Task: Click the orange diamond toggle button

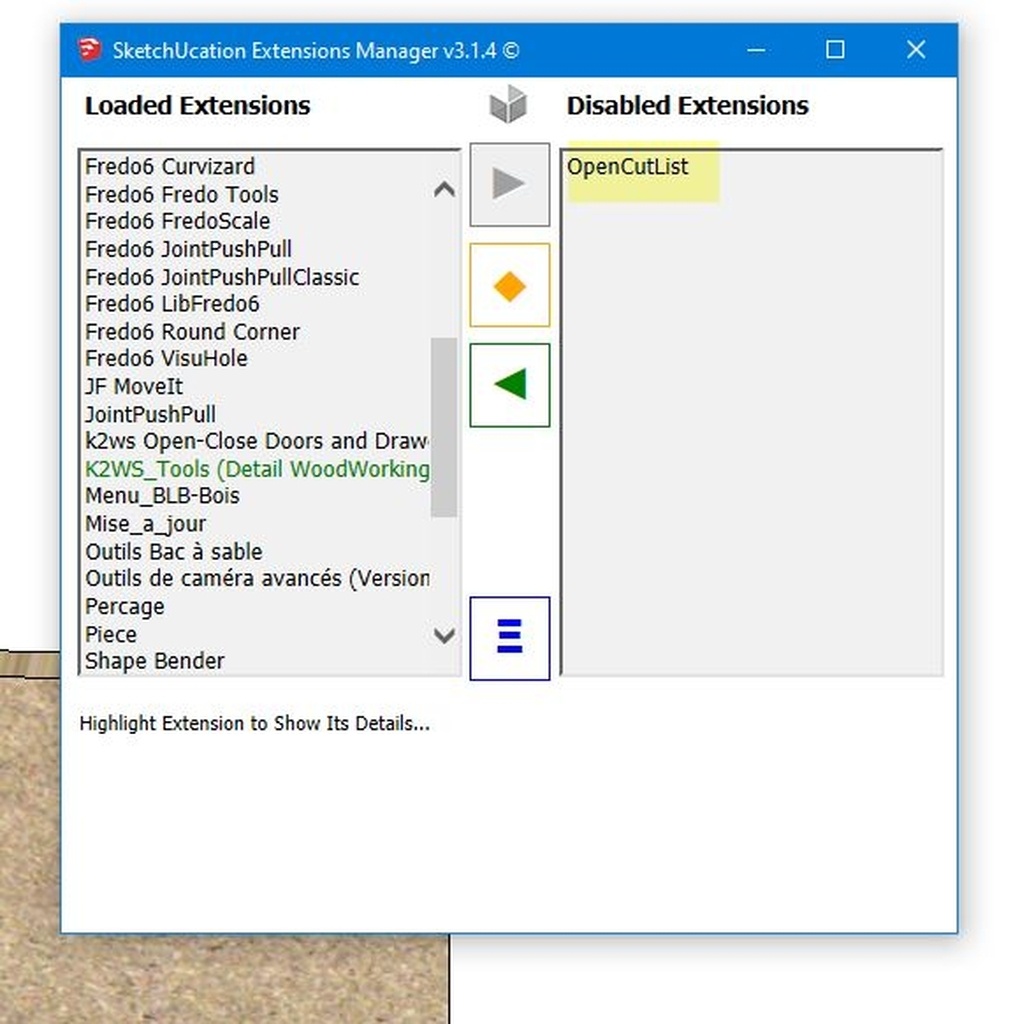Action: [x=509, y=285]
